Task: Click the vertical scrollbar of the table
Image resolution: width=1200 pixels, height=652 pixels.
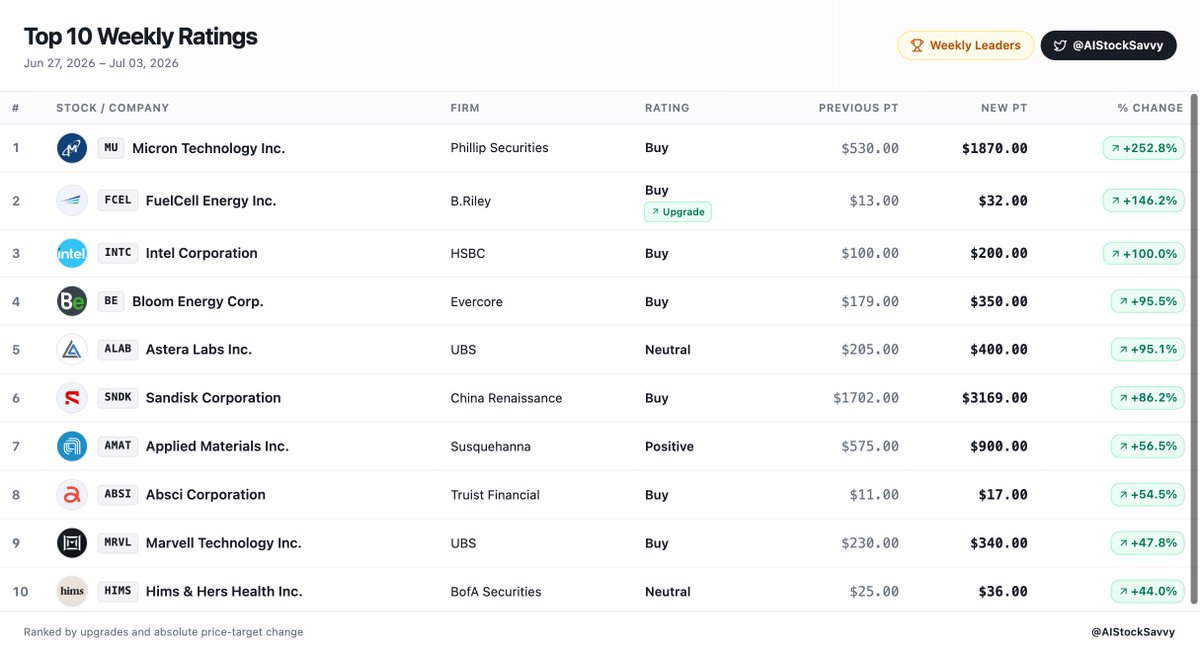Action: 1194,348
